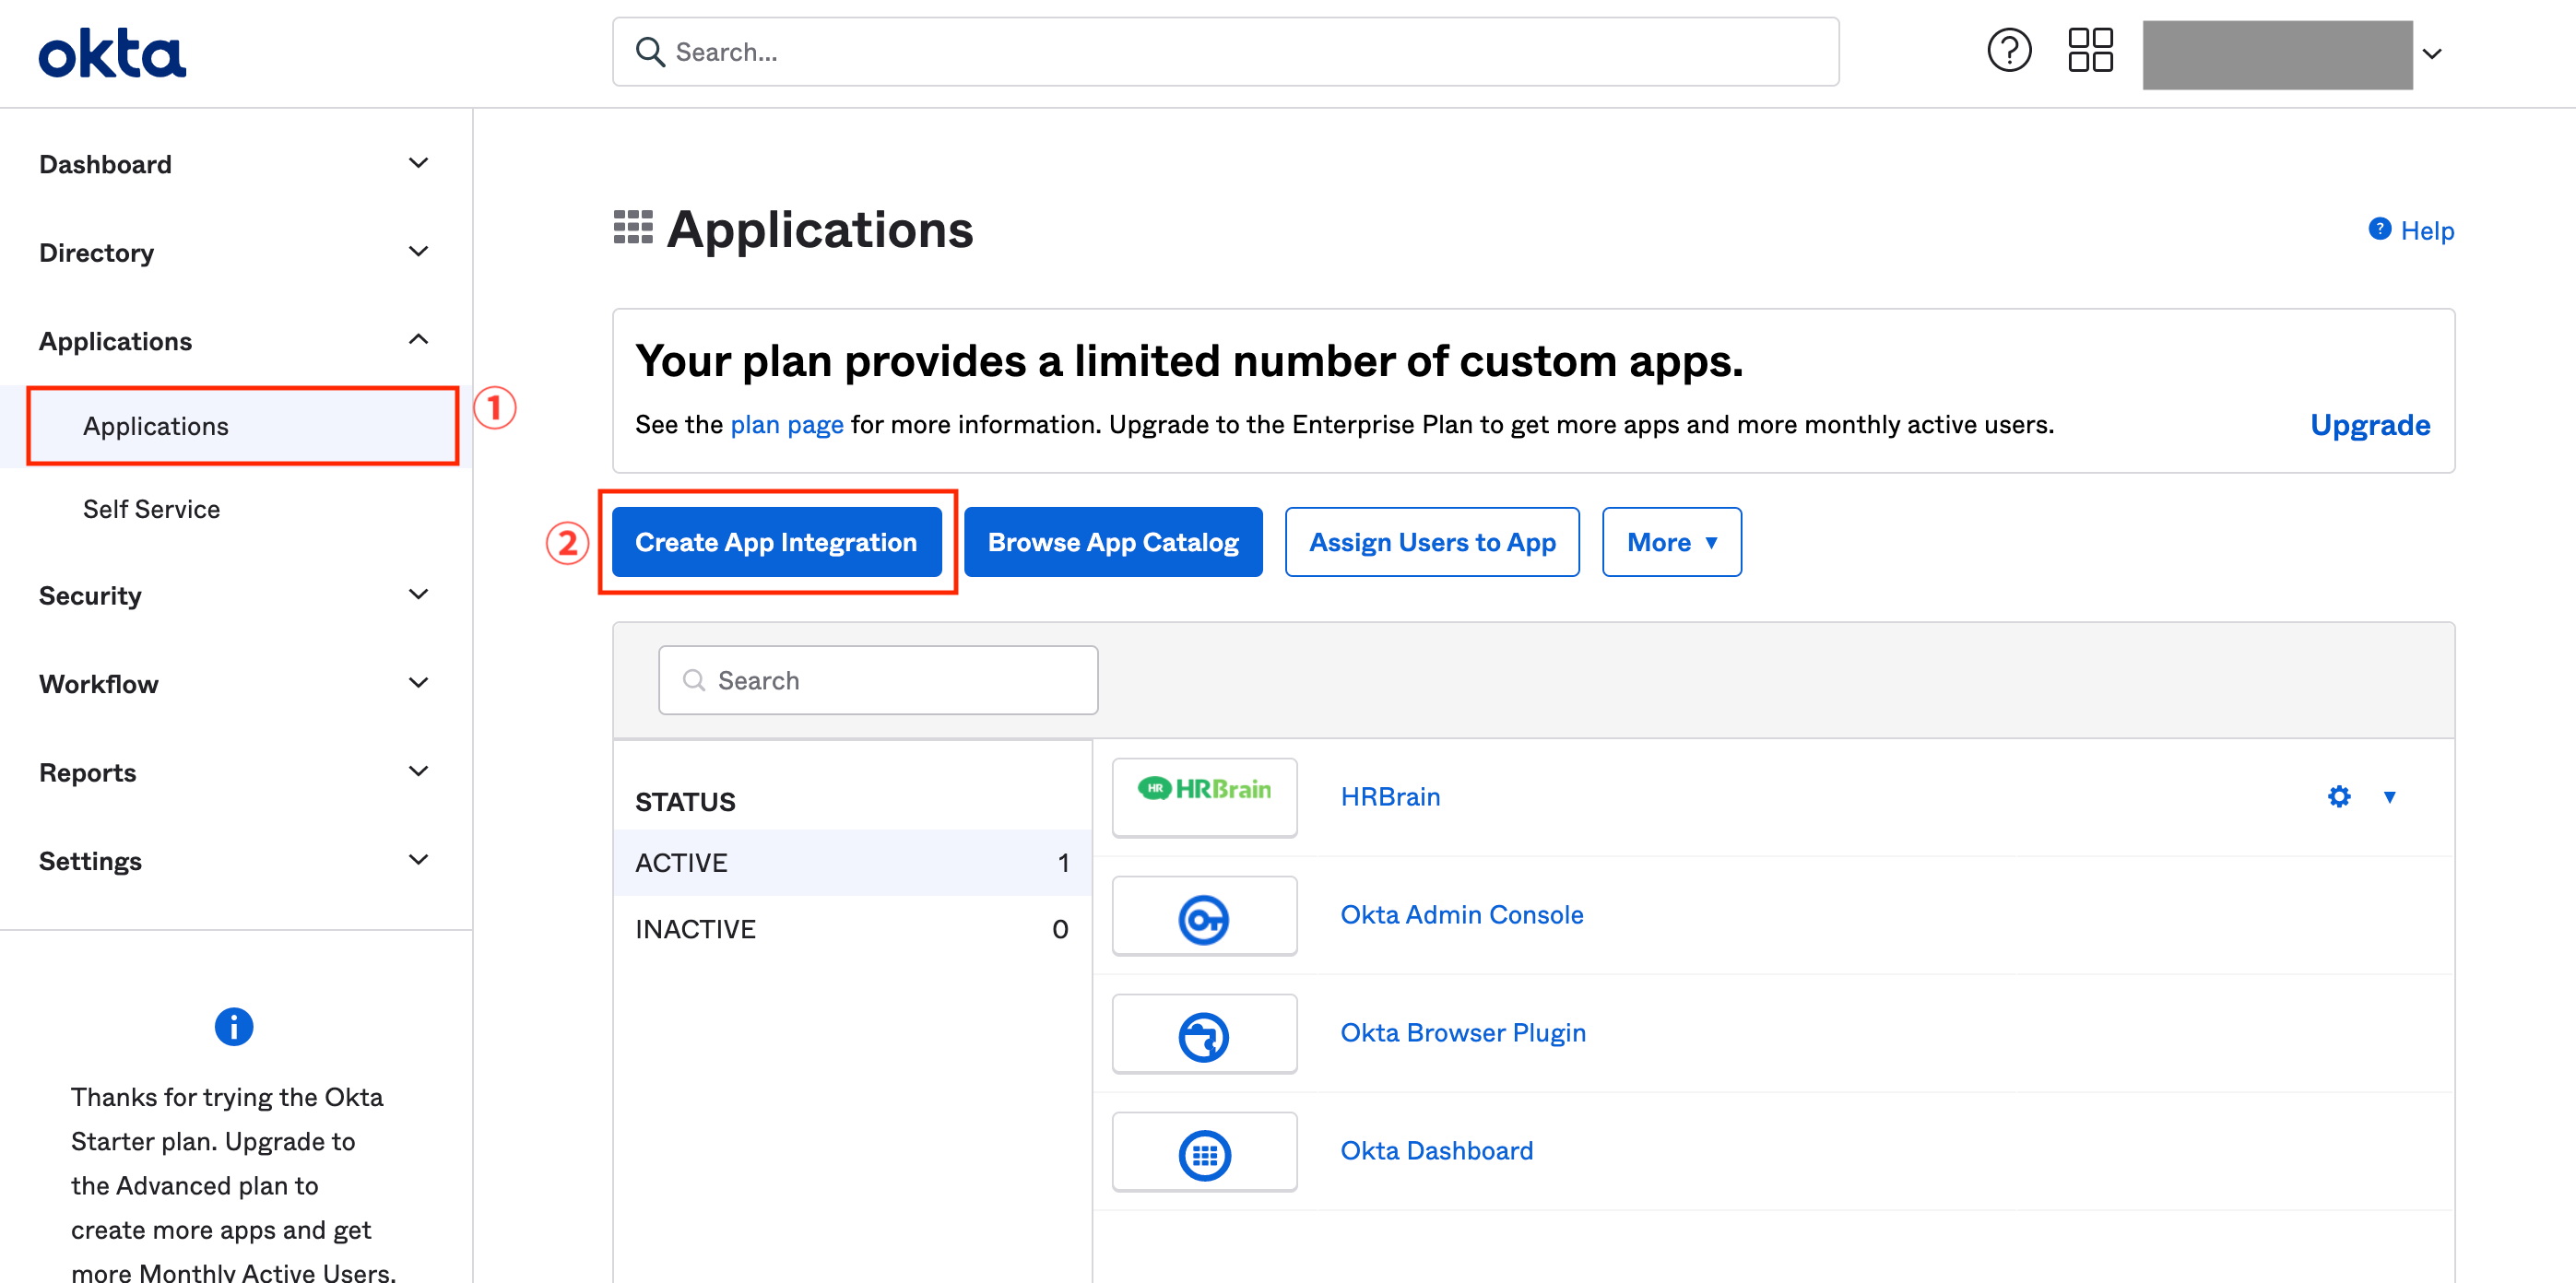Viewport: 2576px width, 1283px height.
Task: Open the Okta Browser Plugin link
Action: click(x=1463, y=1032)
